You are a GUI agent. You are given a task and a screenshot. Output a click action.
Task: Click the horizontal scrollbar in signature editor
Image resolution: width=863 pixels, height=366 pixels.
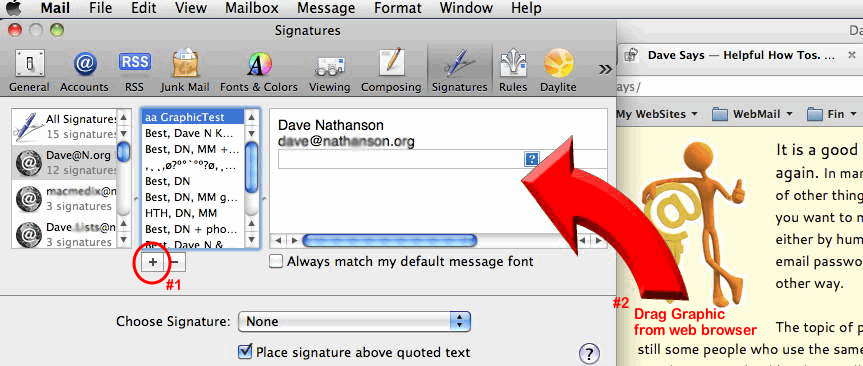tap(438, 241)
